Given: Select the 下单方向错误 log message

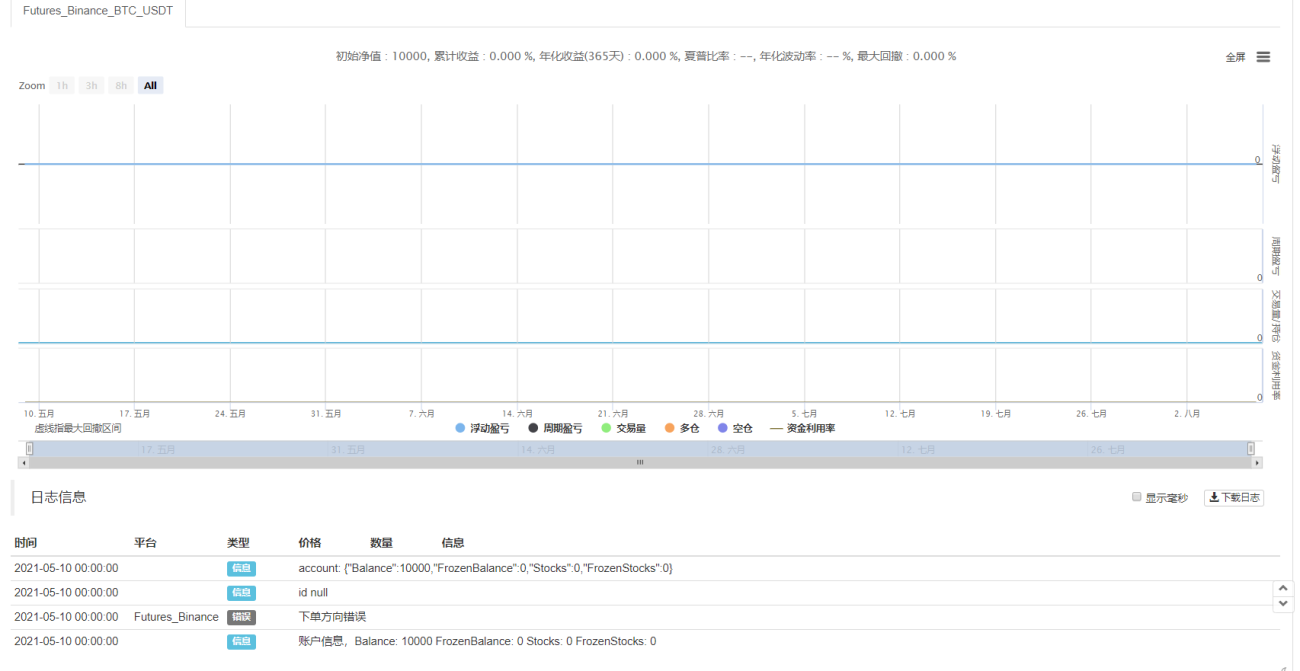Looking at the screenshot, I should tap(332, 617).
